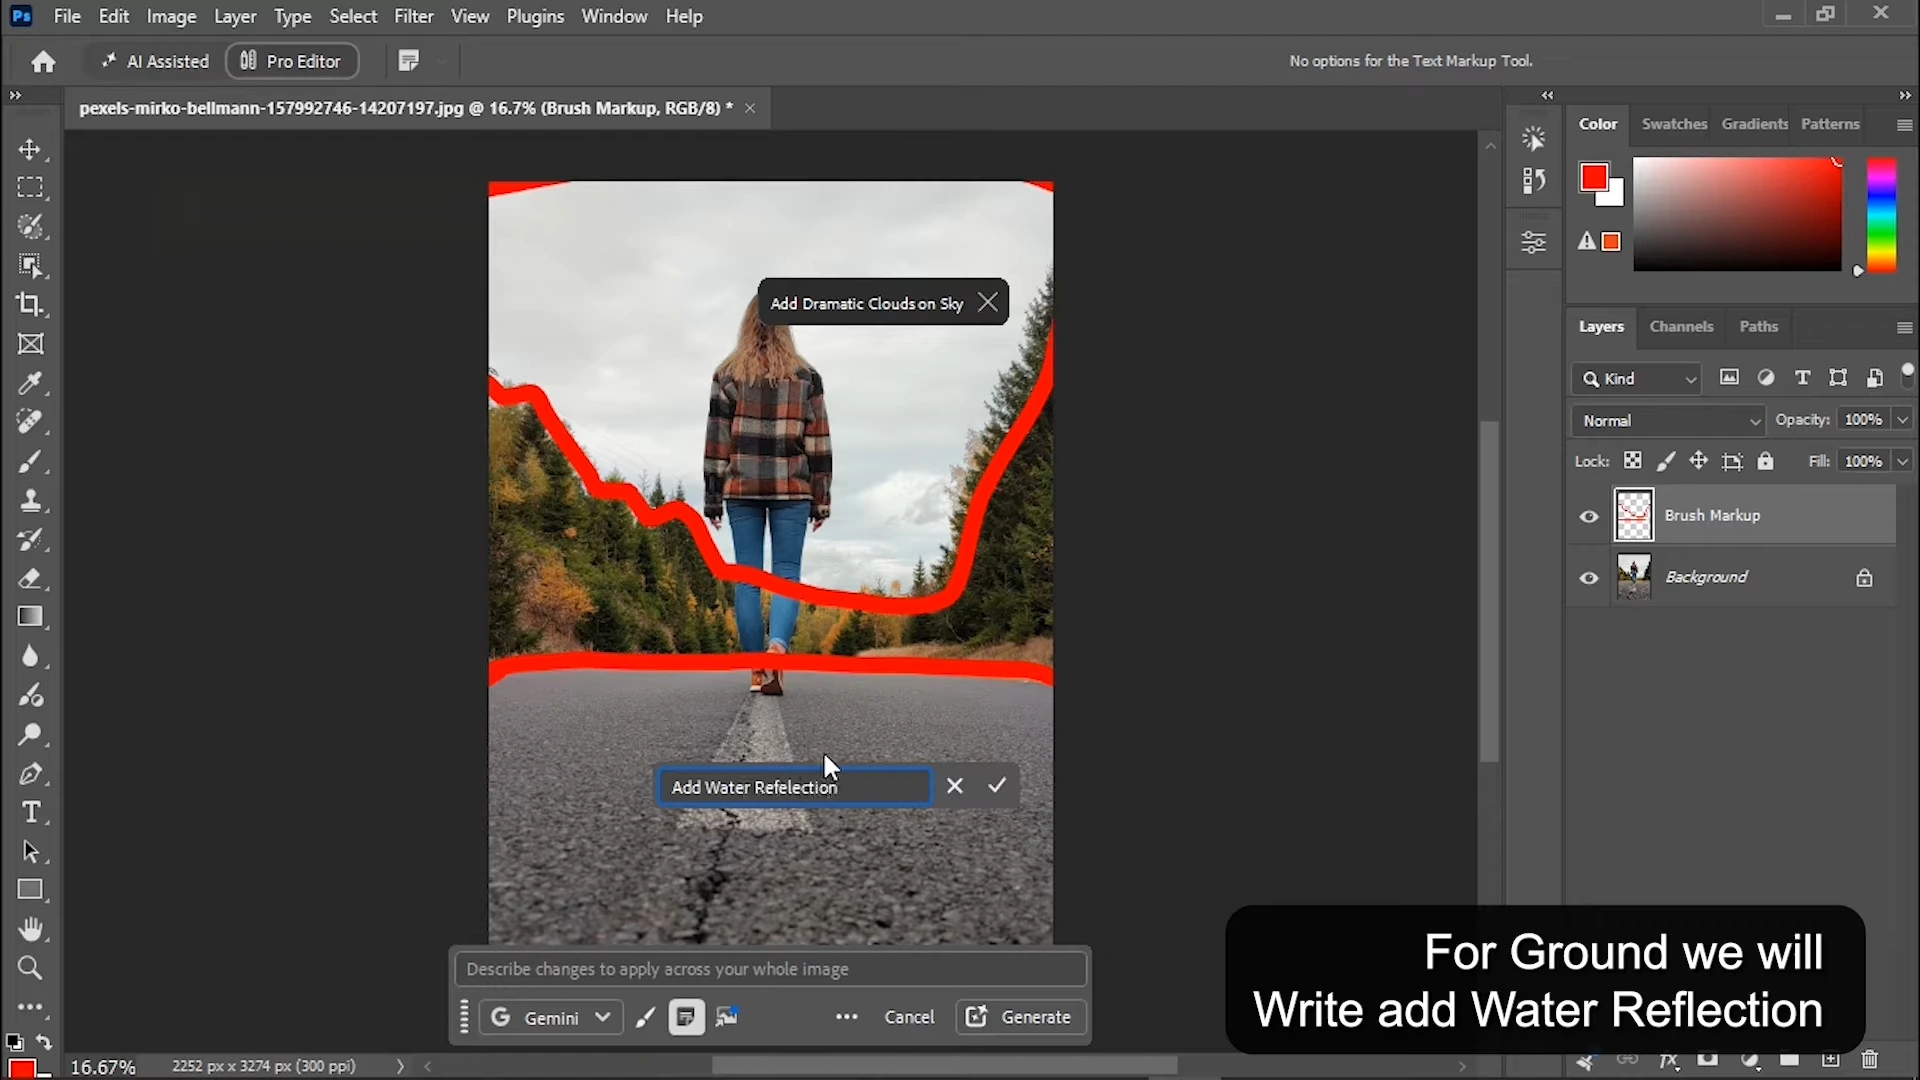This screenshot has height=1080, width=1920.
Task: Select the Brush tool
Action: tap(30, 462)
